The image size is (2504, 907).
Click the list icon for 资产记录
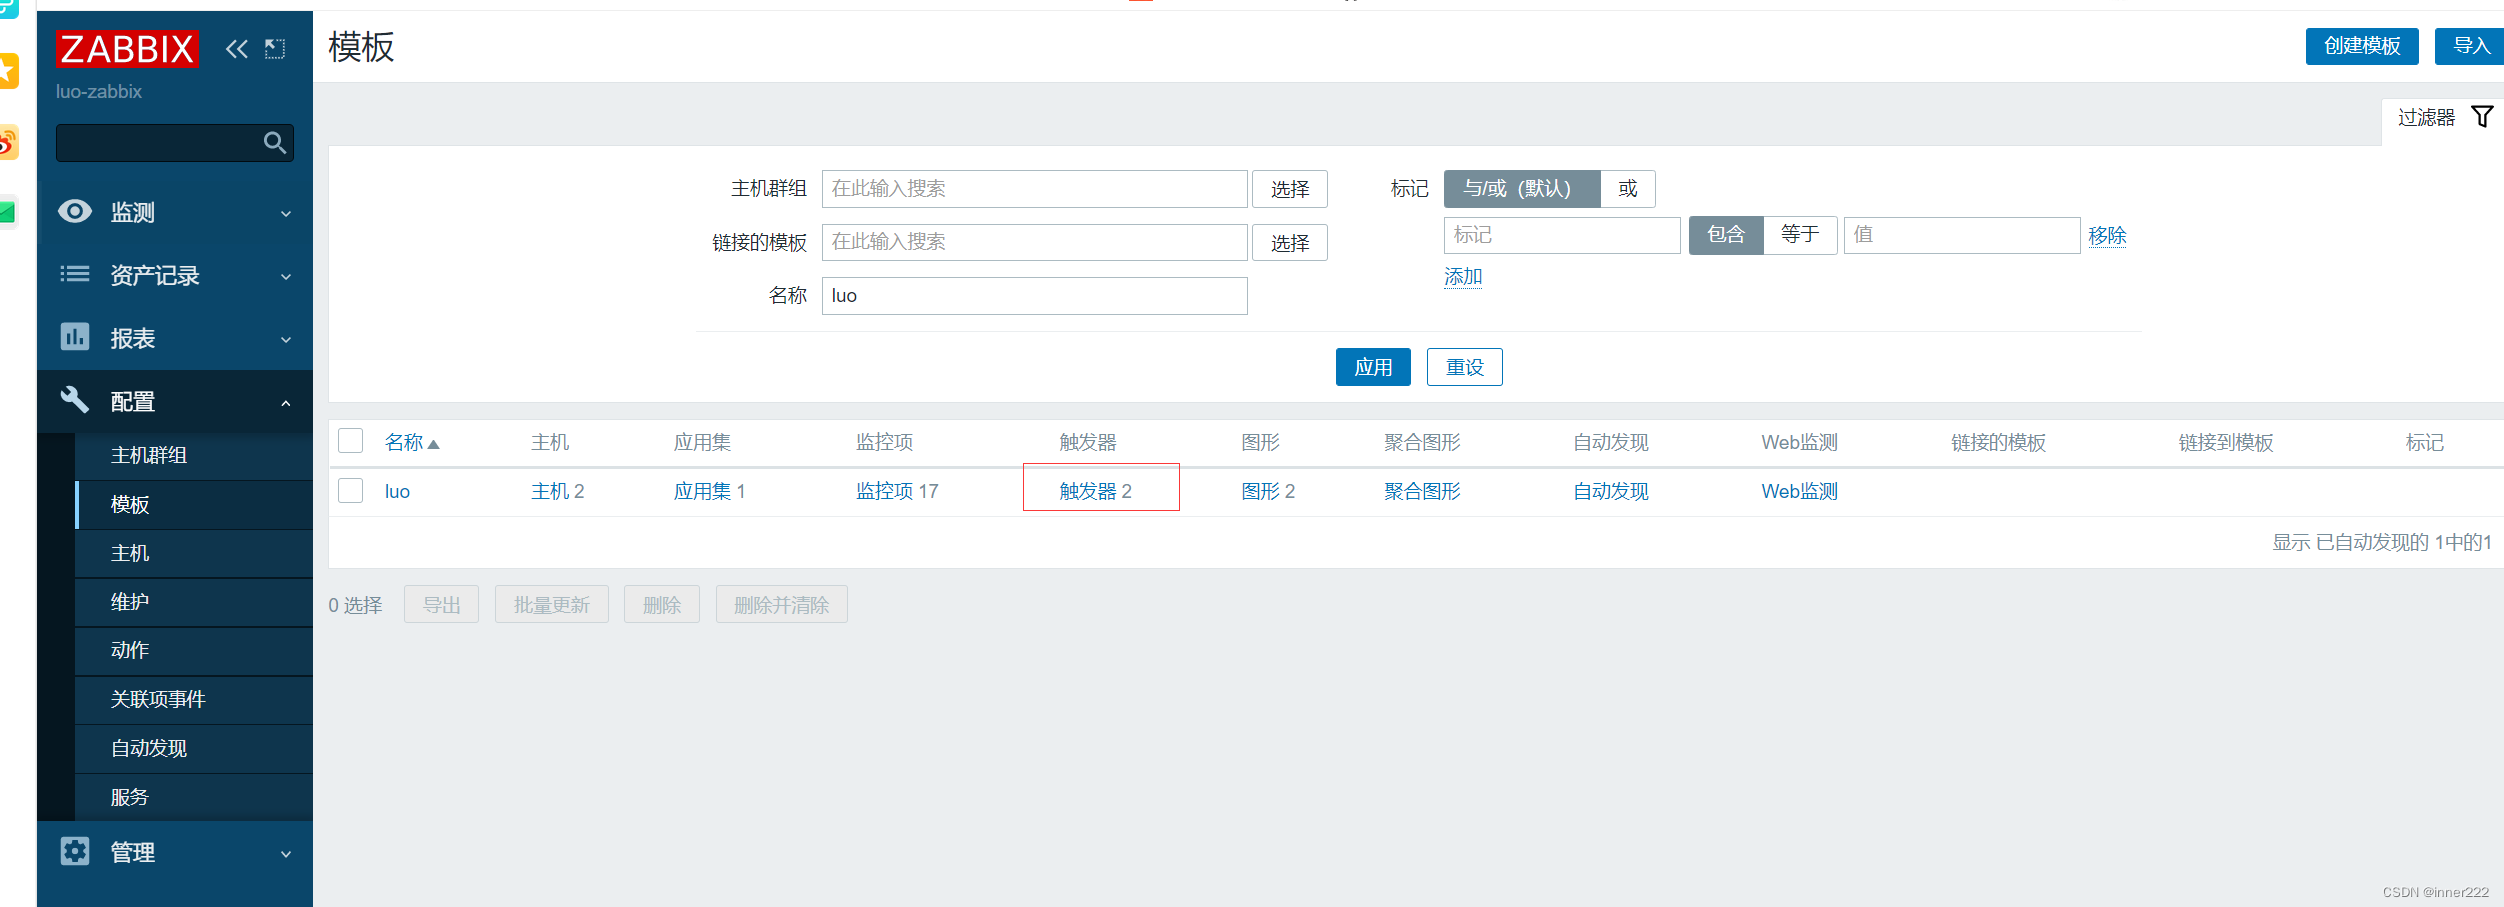point(75,274)
